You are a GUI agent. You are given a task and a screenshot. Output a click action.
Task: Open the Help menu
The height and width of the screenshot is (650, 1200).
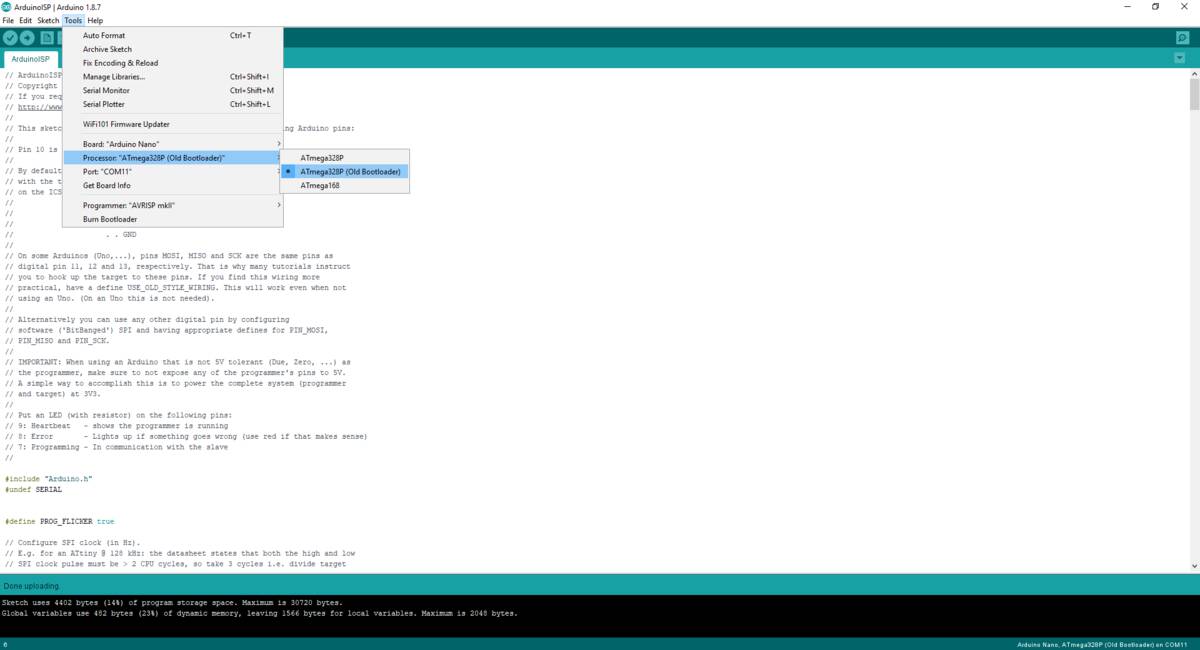[95, 20]
